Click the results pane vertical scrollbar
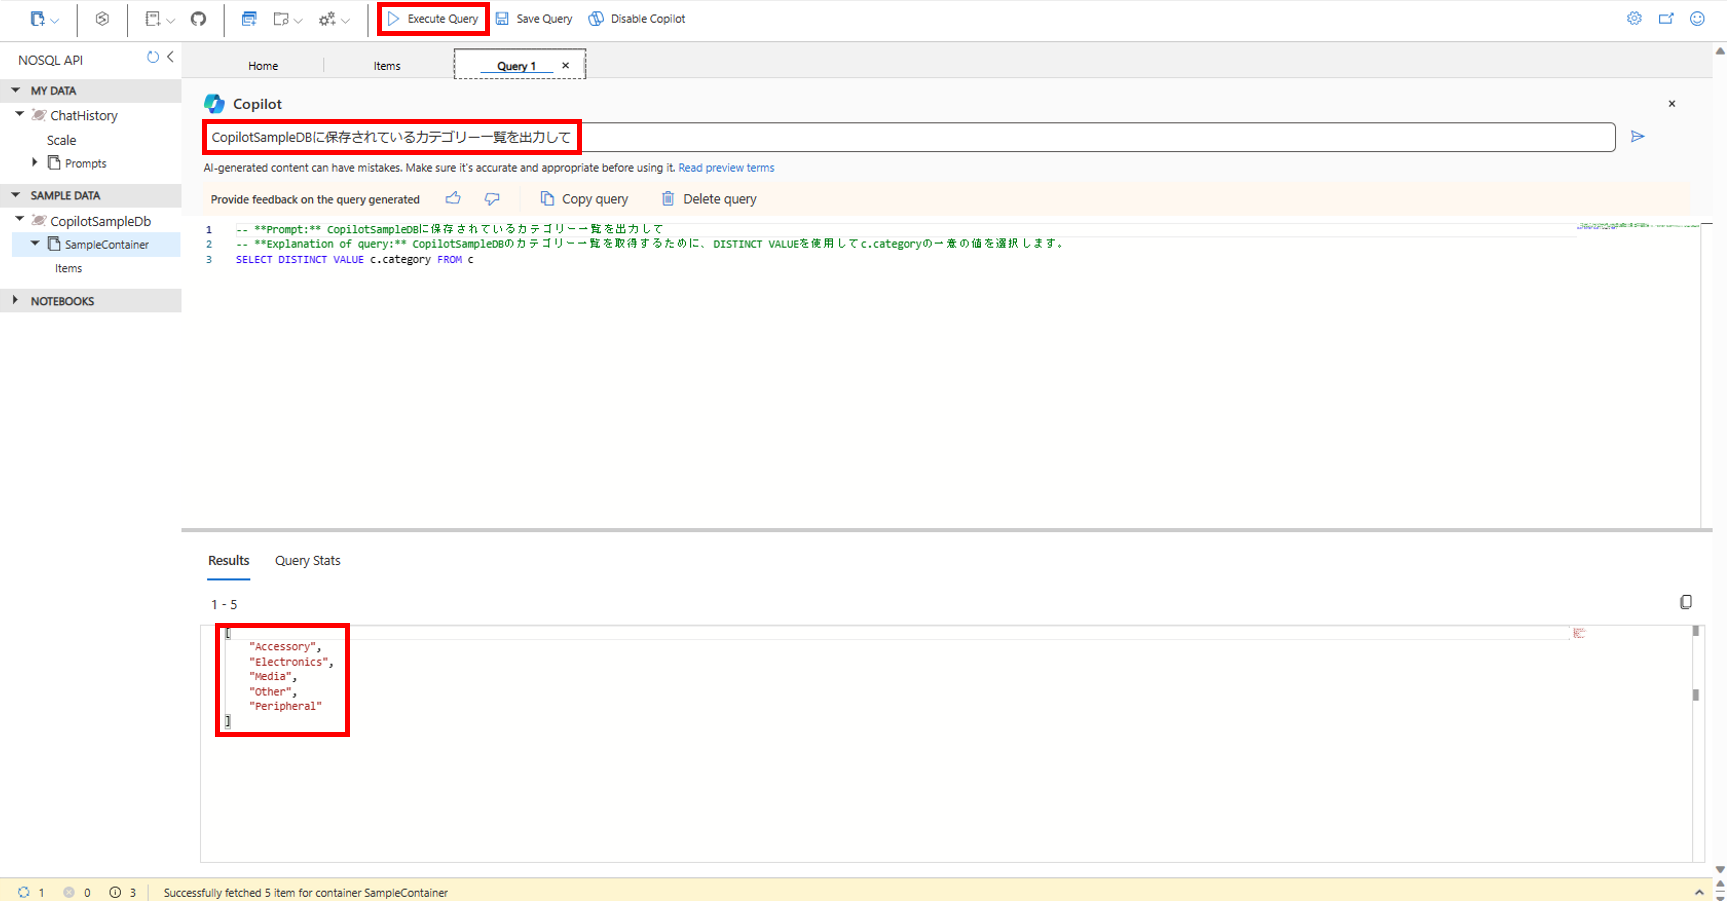This screenshot has width=1727, height=901. pos(1696,743)
